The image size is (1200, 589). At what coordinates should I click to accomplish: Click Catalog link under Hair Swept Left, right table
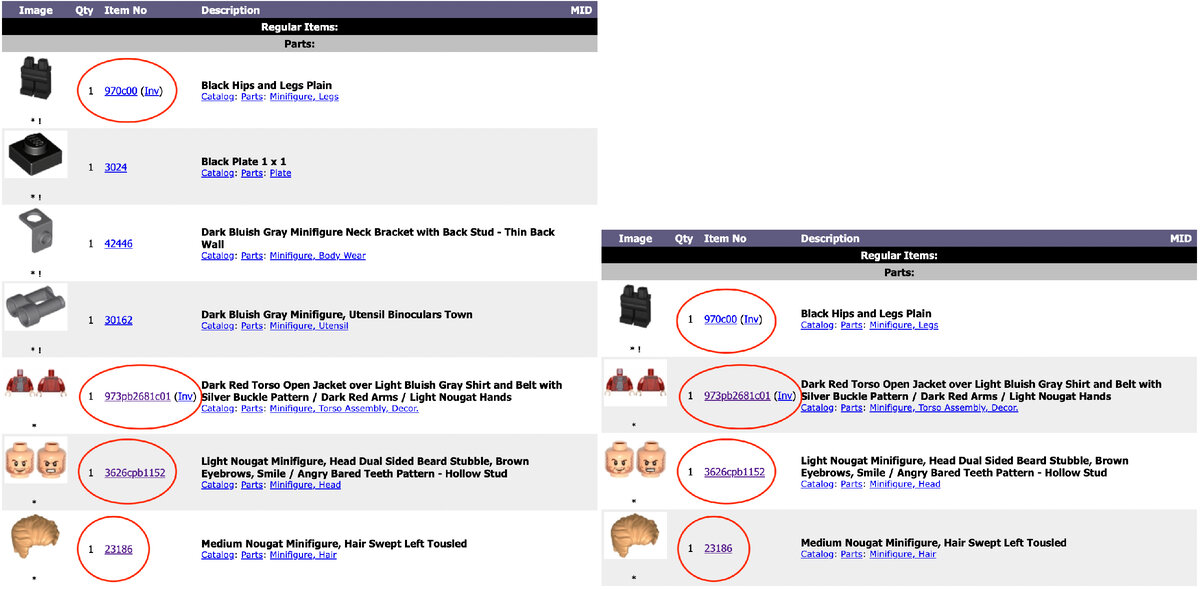[817, 554]
